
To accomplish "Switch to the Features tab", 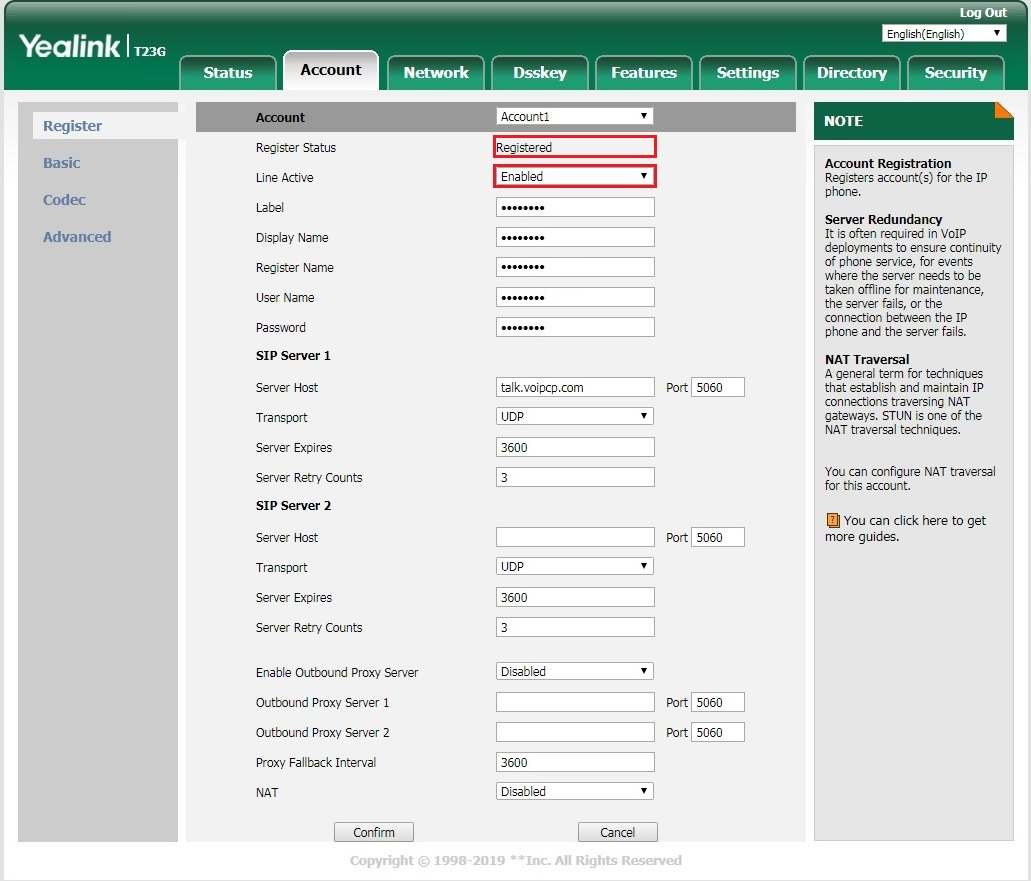I will click(x=644, y=72).
